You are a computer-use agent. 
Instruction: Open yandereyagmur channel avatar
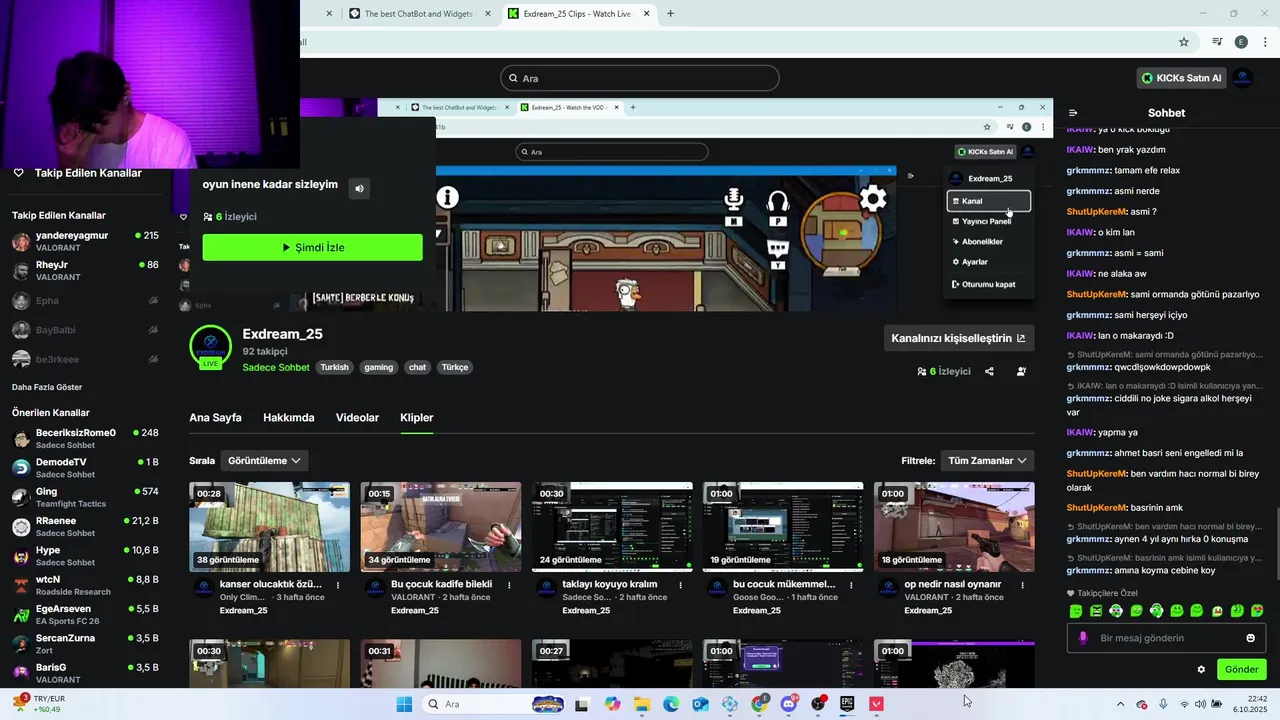(x=21, y=242)
